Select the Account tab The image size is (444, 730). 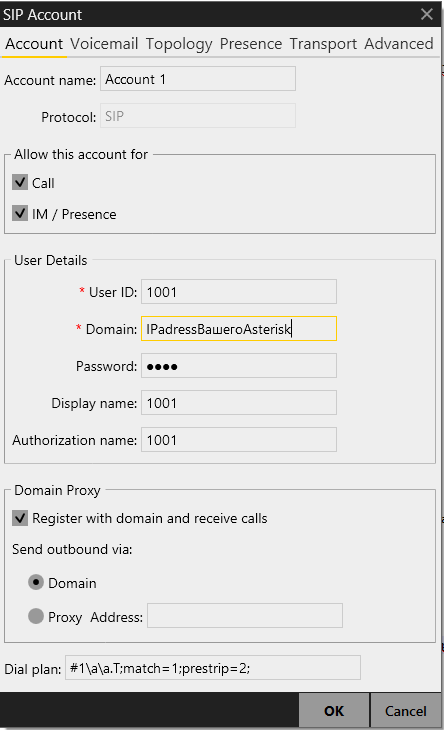click(x=34, y=44)
